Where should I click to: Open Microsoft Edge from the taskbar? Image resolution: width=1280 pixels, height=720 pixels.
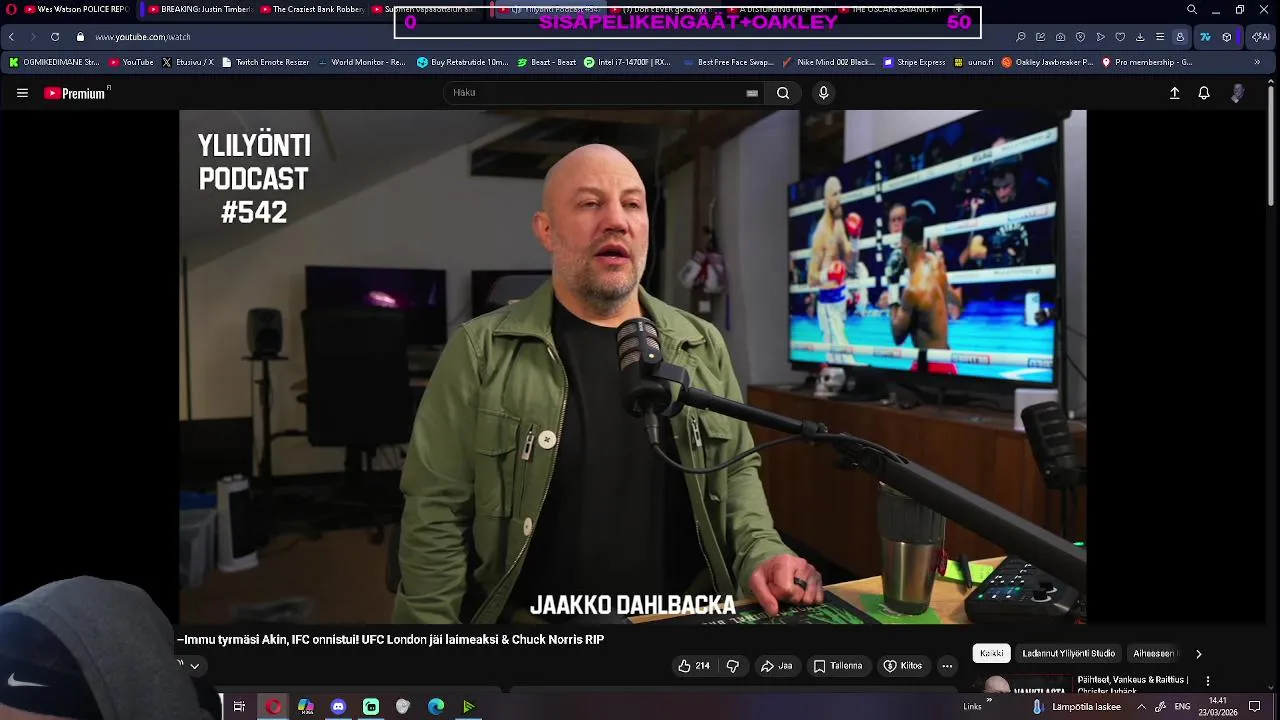pyautogui.click(x=436, y=707)
